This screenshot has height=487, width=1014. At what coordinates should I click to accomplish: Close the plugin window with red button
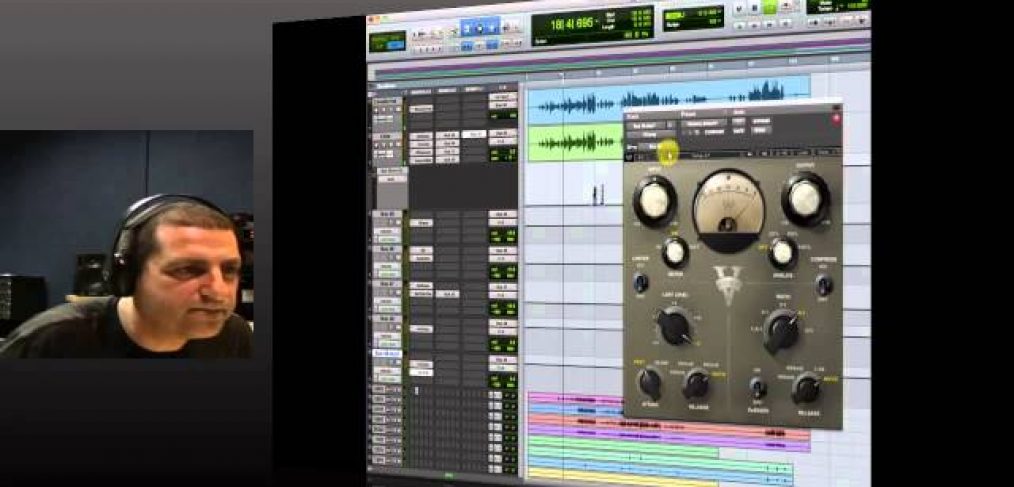pos(836,119)
